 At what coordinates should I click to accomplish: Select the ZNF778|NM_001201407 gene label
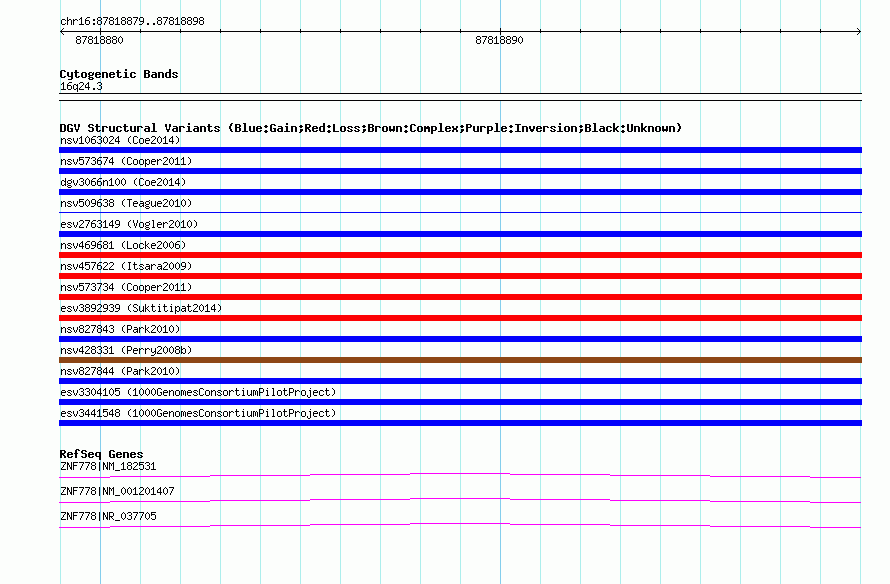(117, 491)
